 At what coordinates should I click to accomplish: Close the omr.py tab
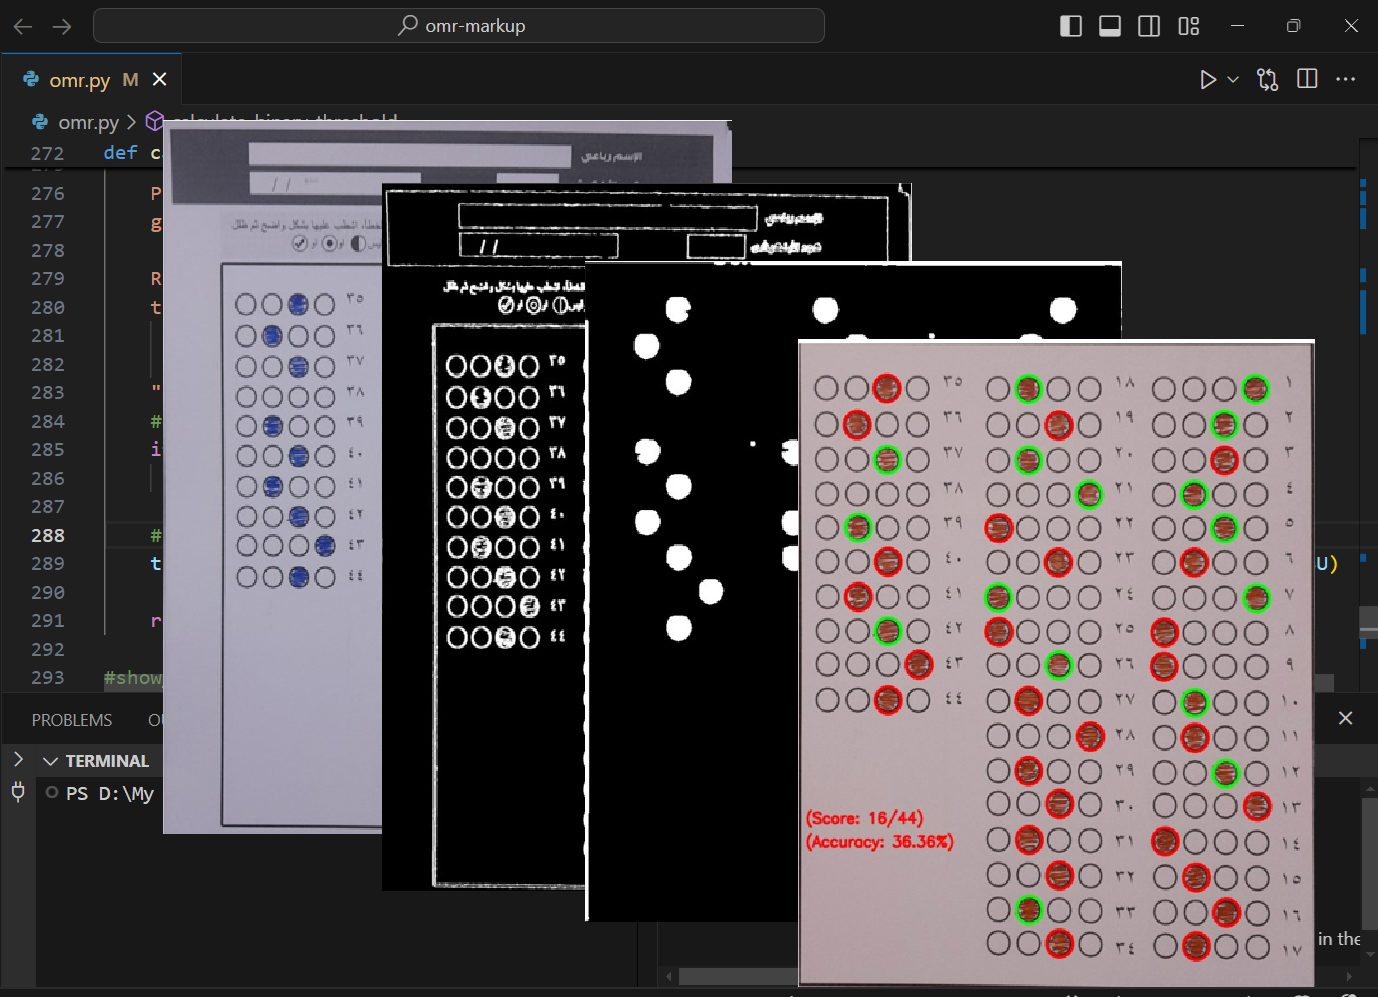coord(160,79)
